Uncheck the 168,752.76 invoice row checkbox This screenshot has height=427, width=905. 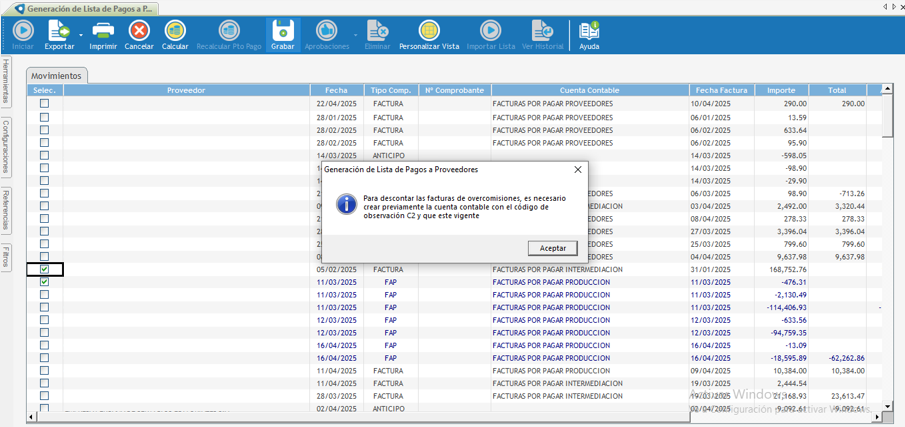(x=44, y=269)
